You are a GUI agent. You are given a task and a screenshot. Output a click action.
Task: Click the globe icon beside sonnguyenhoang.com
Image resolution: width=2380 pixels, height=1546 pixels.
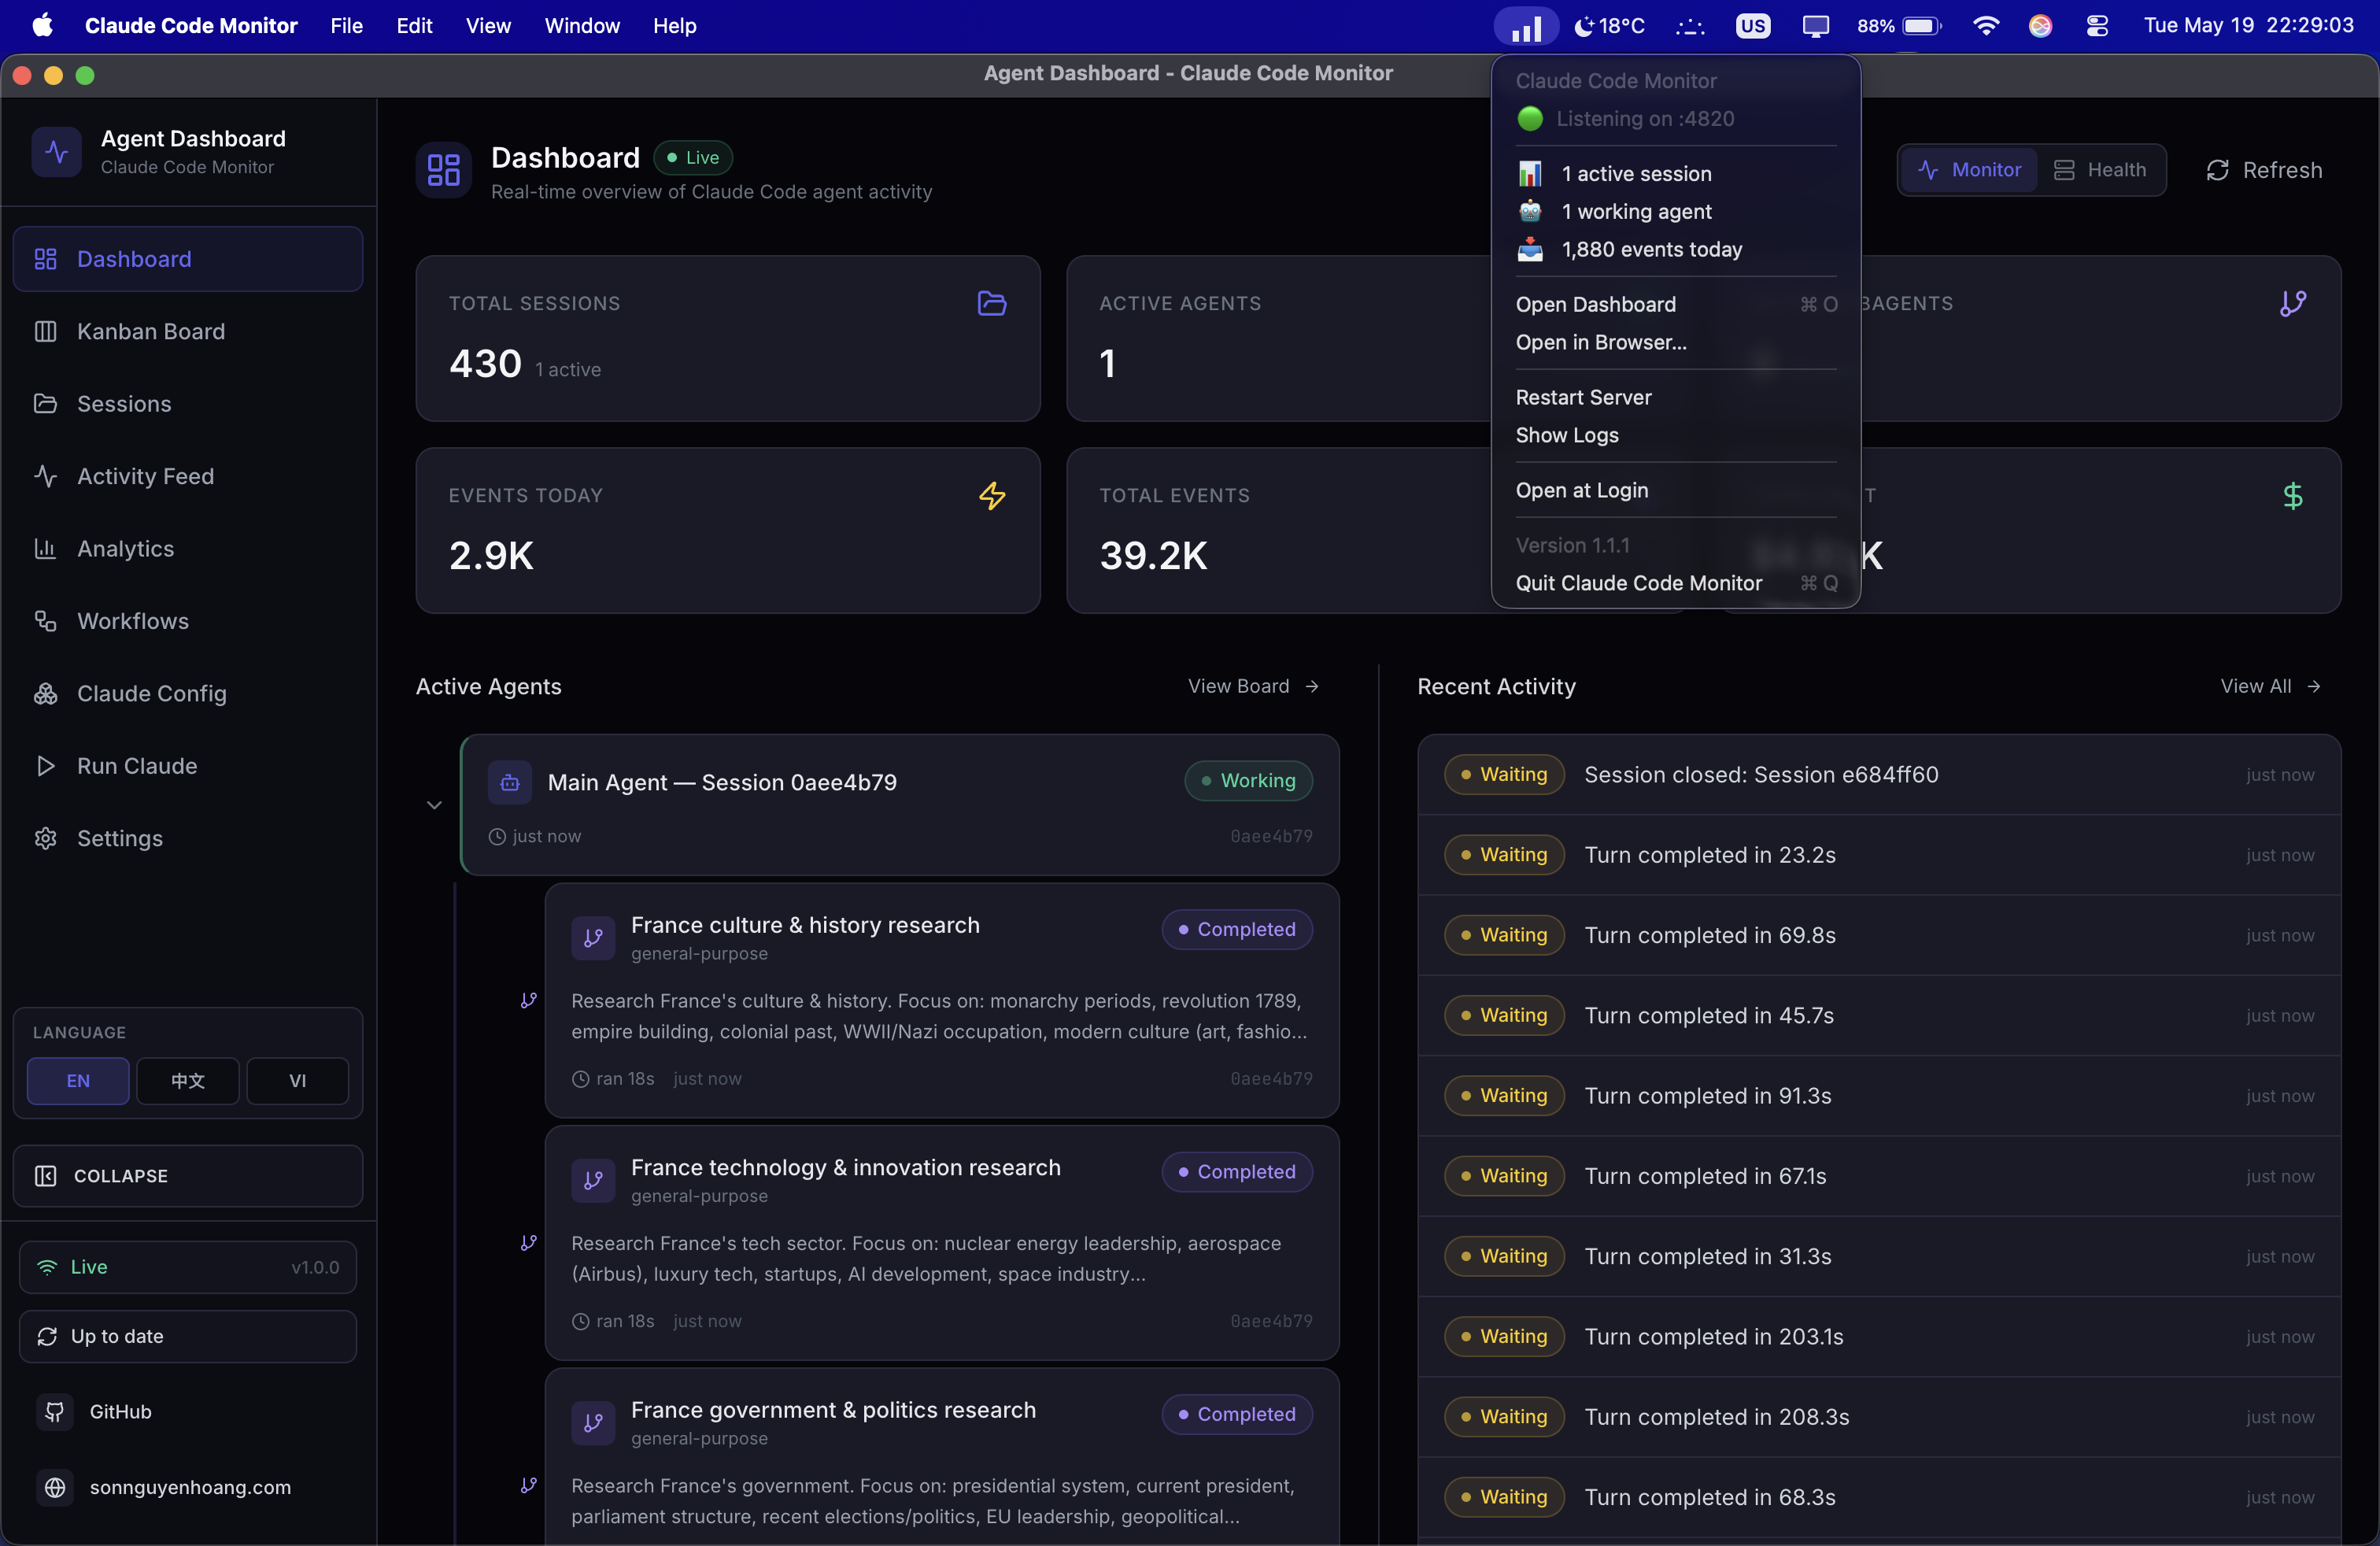click(55, 1487)
